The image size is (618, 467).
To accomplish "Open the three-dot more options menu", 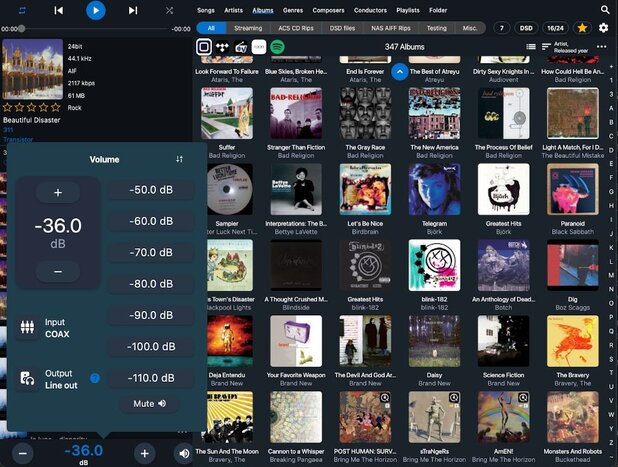I will (601, 47).
